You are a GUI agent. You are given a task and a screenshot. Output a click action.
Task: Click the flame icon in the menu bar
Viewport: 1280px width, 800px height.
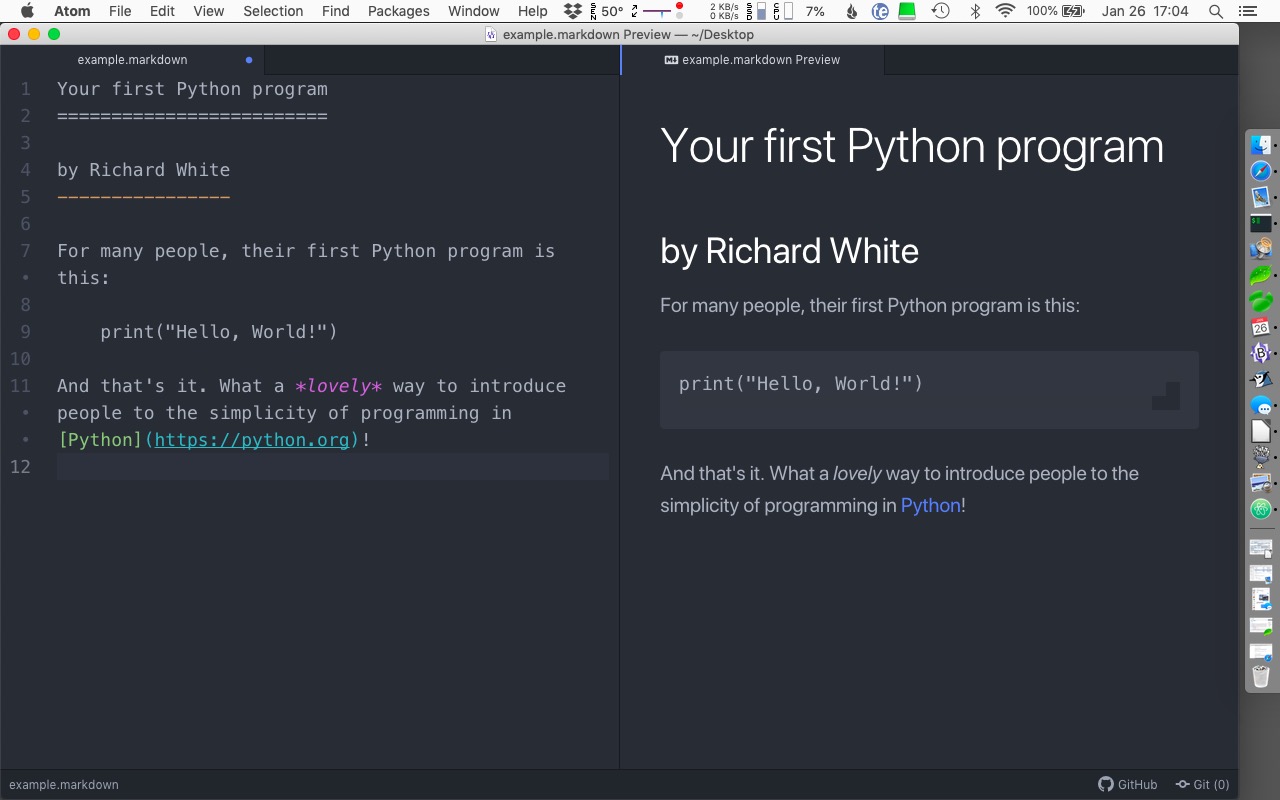[x=852, y=11]
